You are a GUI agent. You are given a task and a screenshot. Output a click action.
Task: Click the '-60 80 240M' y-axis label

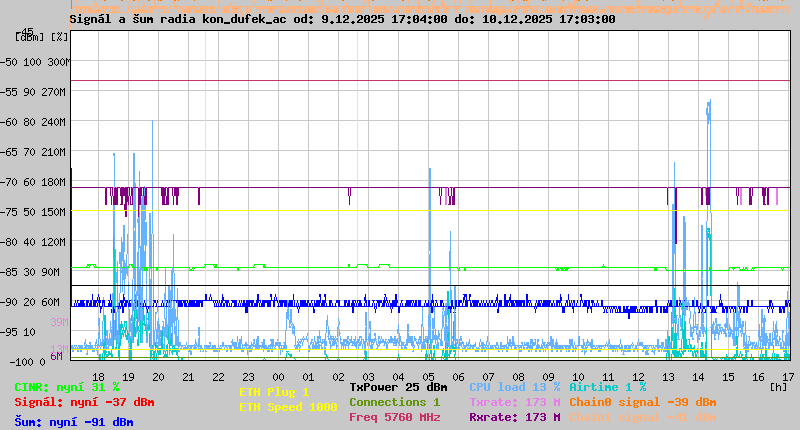pos(35,122)
